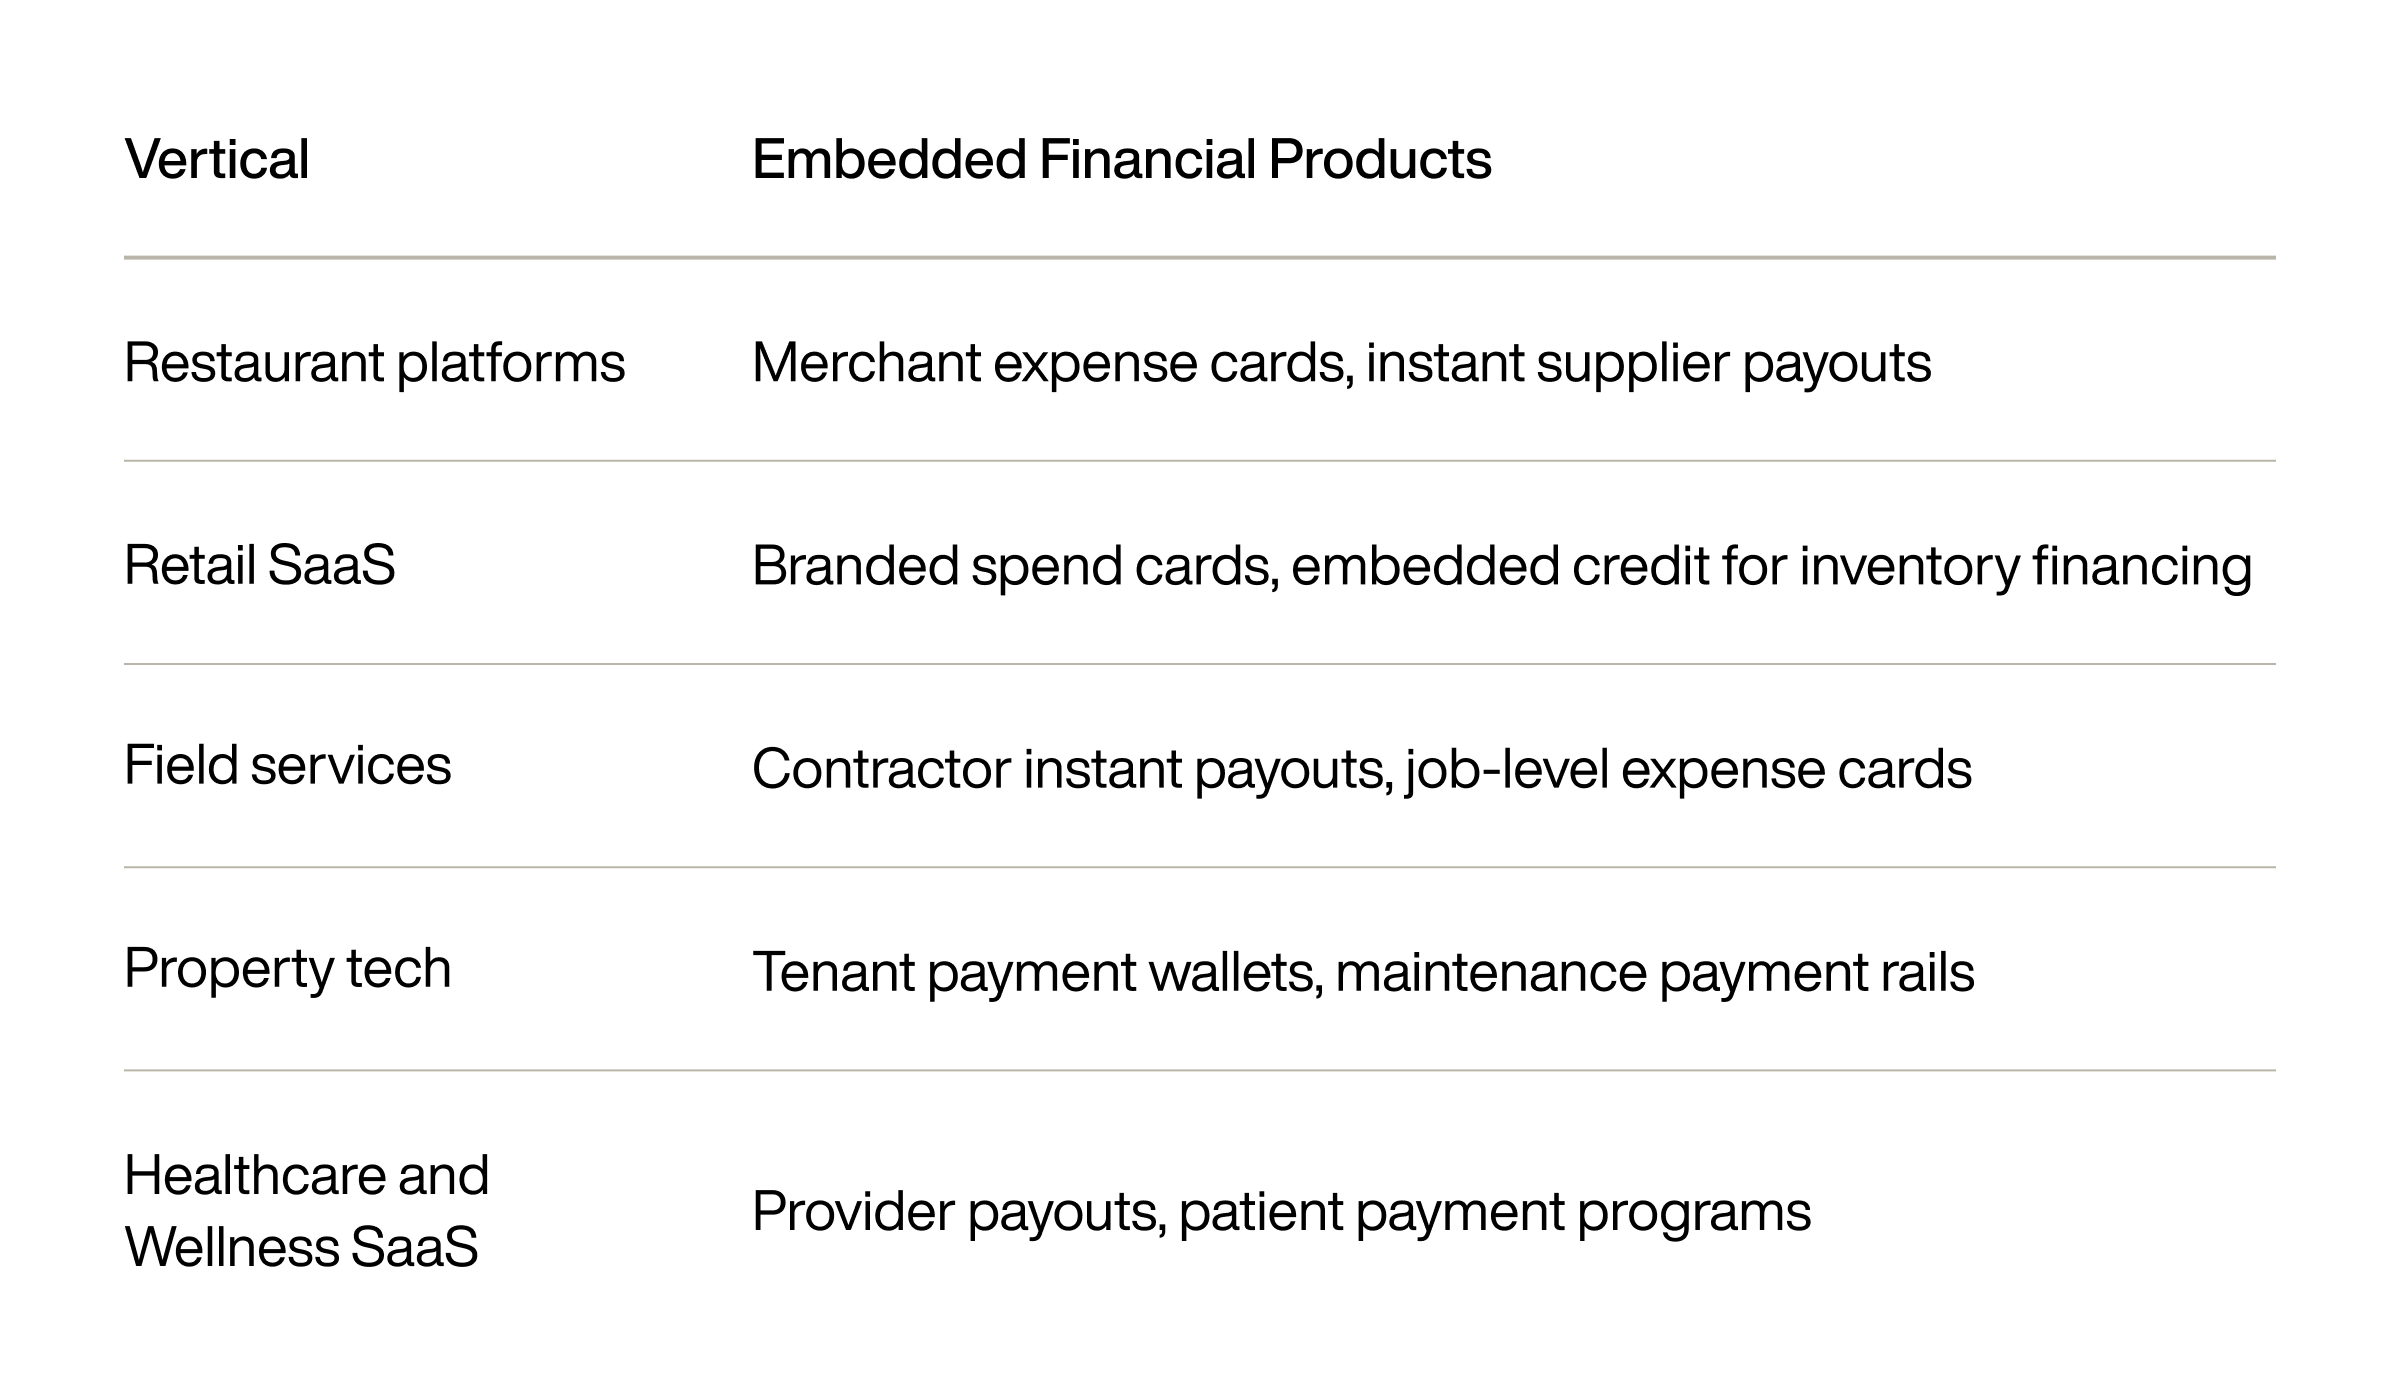The width and height of the screenshot is (2400, 1400).
Task: Click the "Branded spend cards" text
Action: 1014,566
